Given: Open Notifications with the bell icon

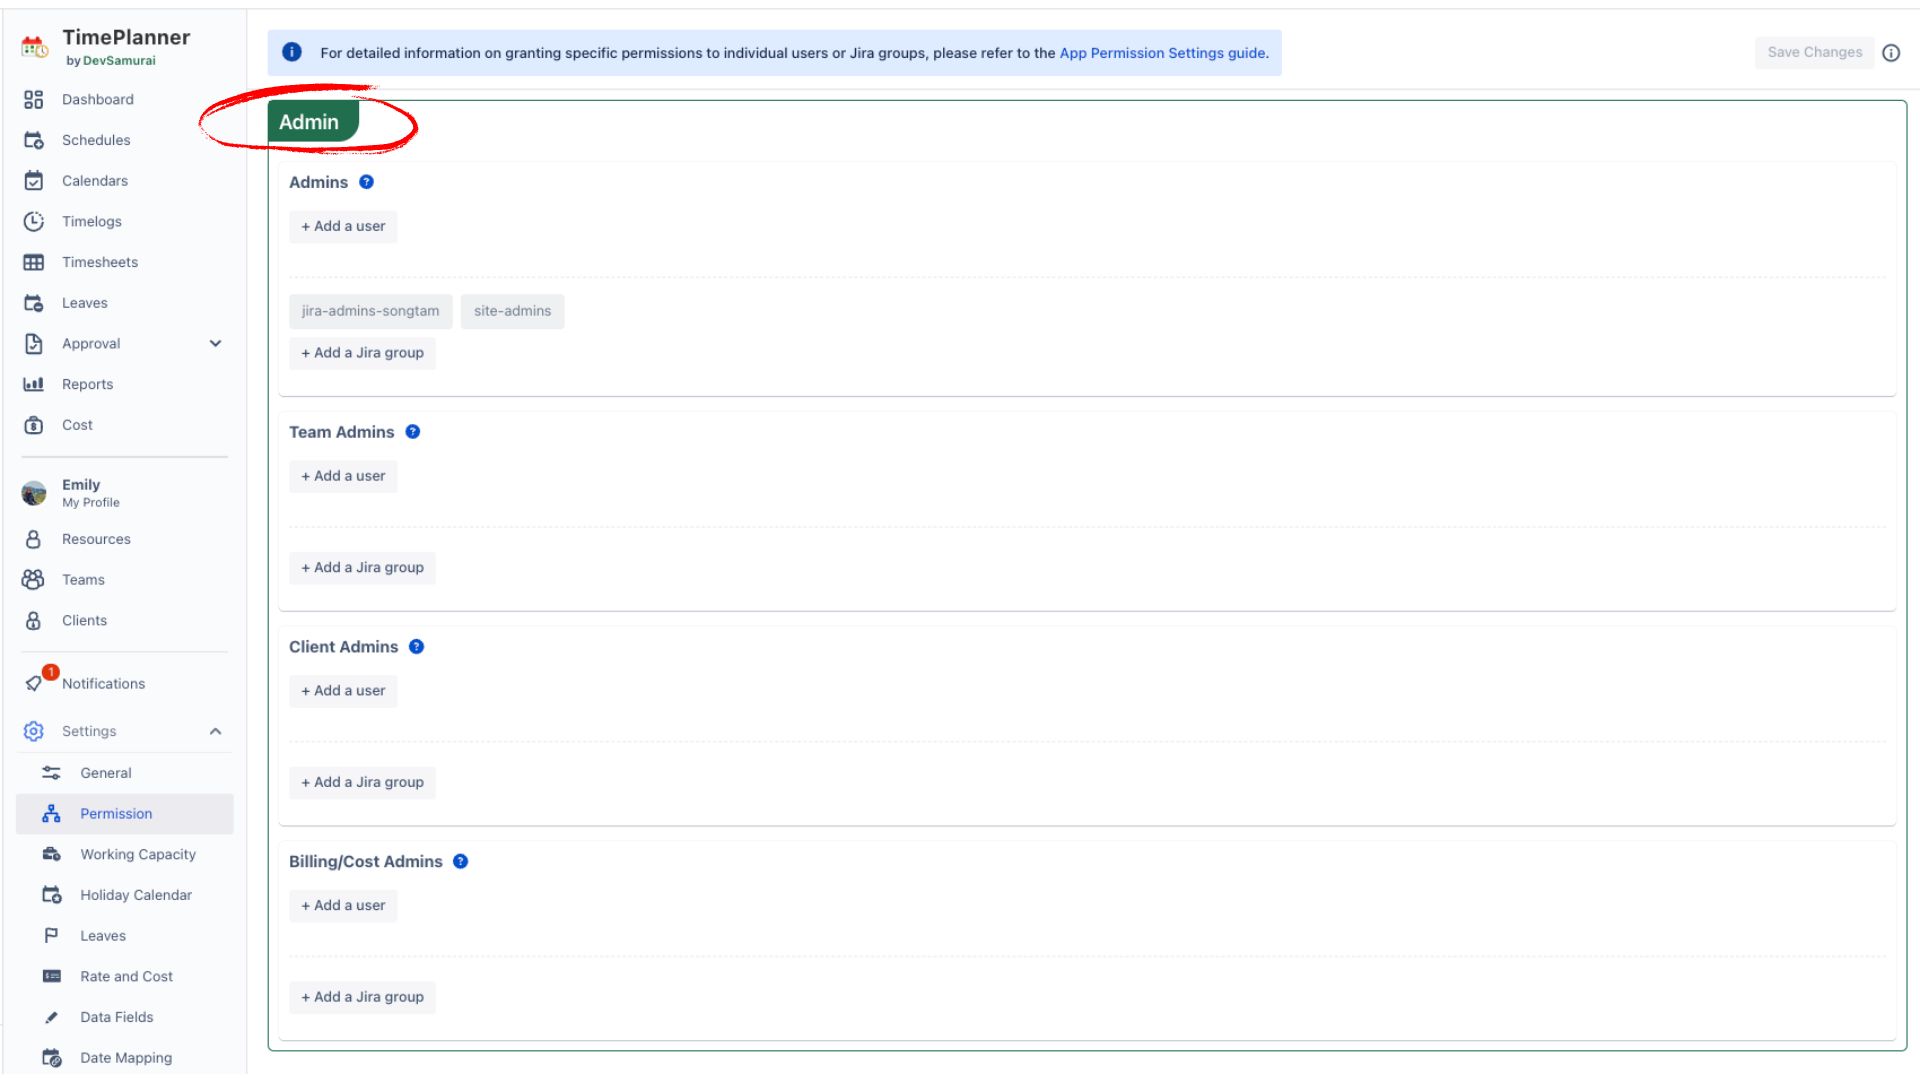Looking at the screenshot, I should pyautogui.click(x=33, y=683).
